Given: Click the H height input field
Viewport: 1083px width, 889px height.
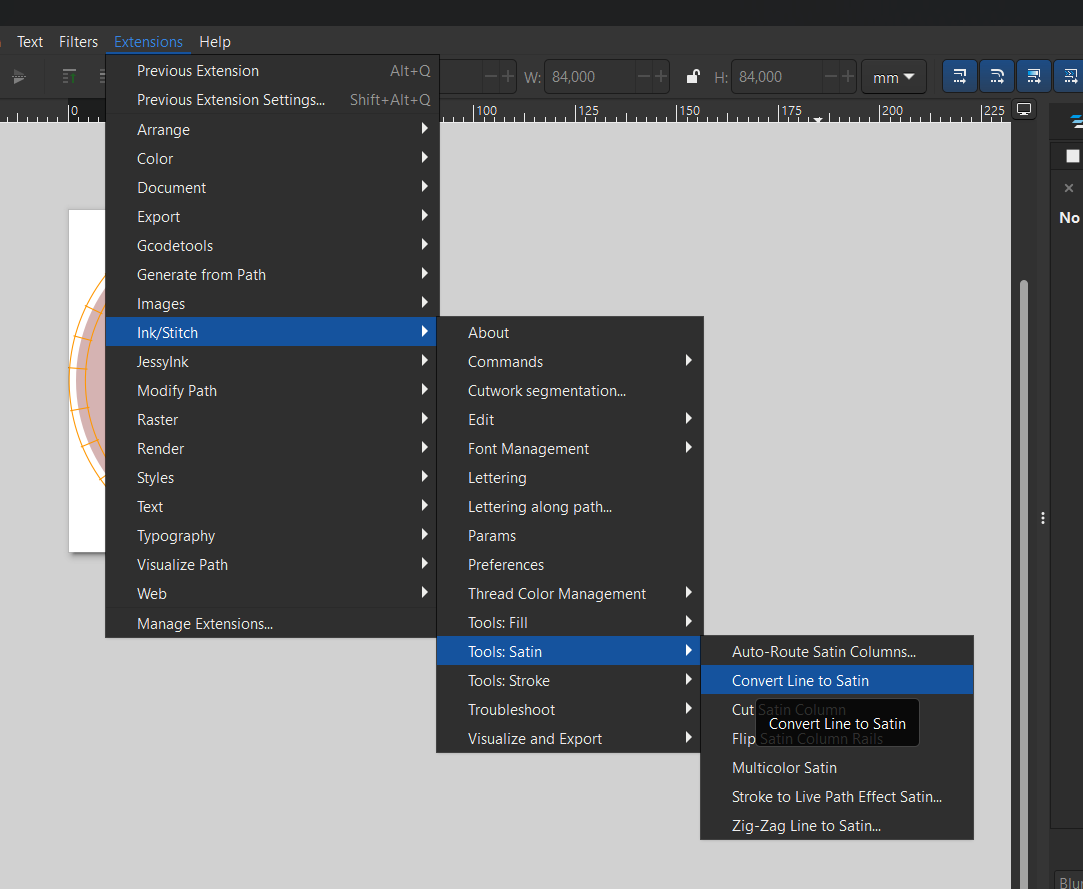Looking at the screenshot, I should click(x=777, y=77).
